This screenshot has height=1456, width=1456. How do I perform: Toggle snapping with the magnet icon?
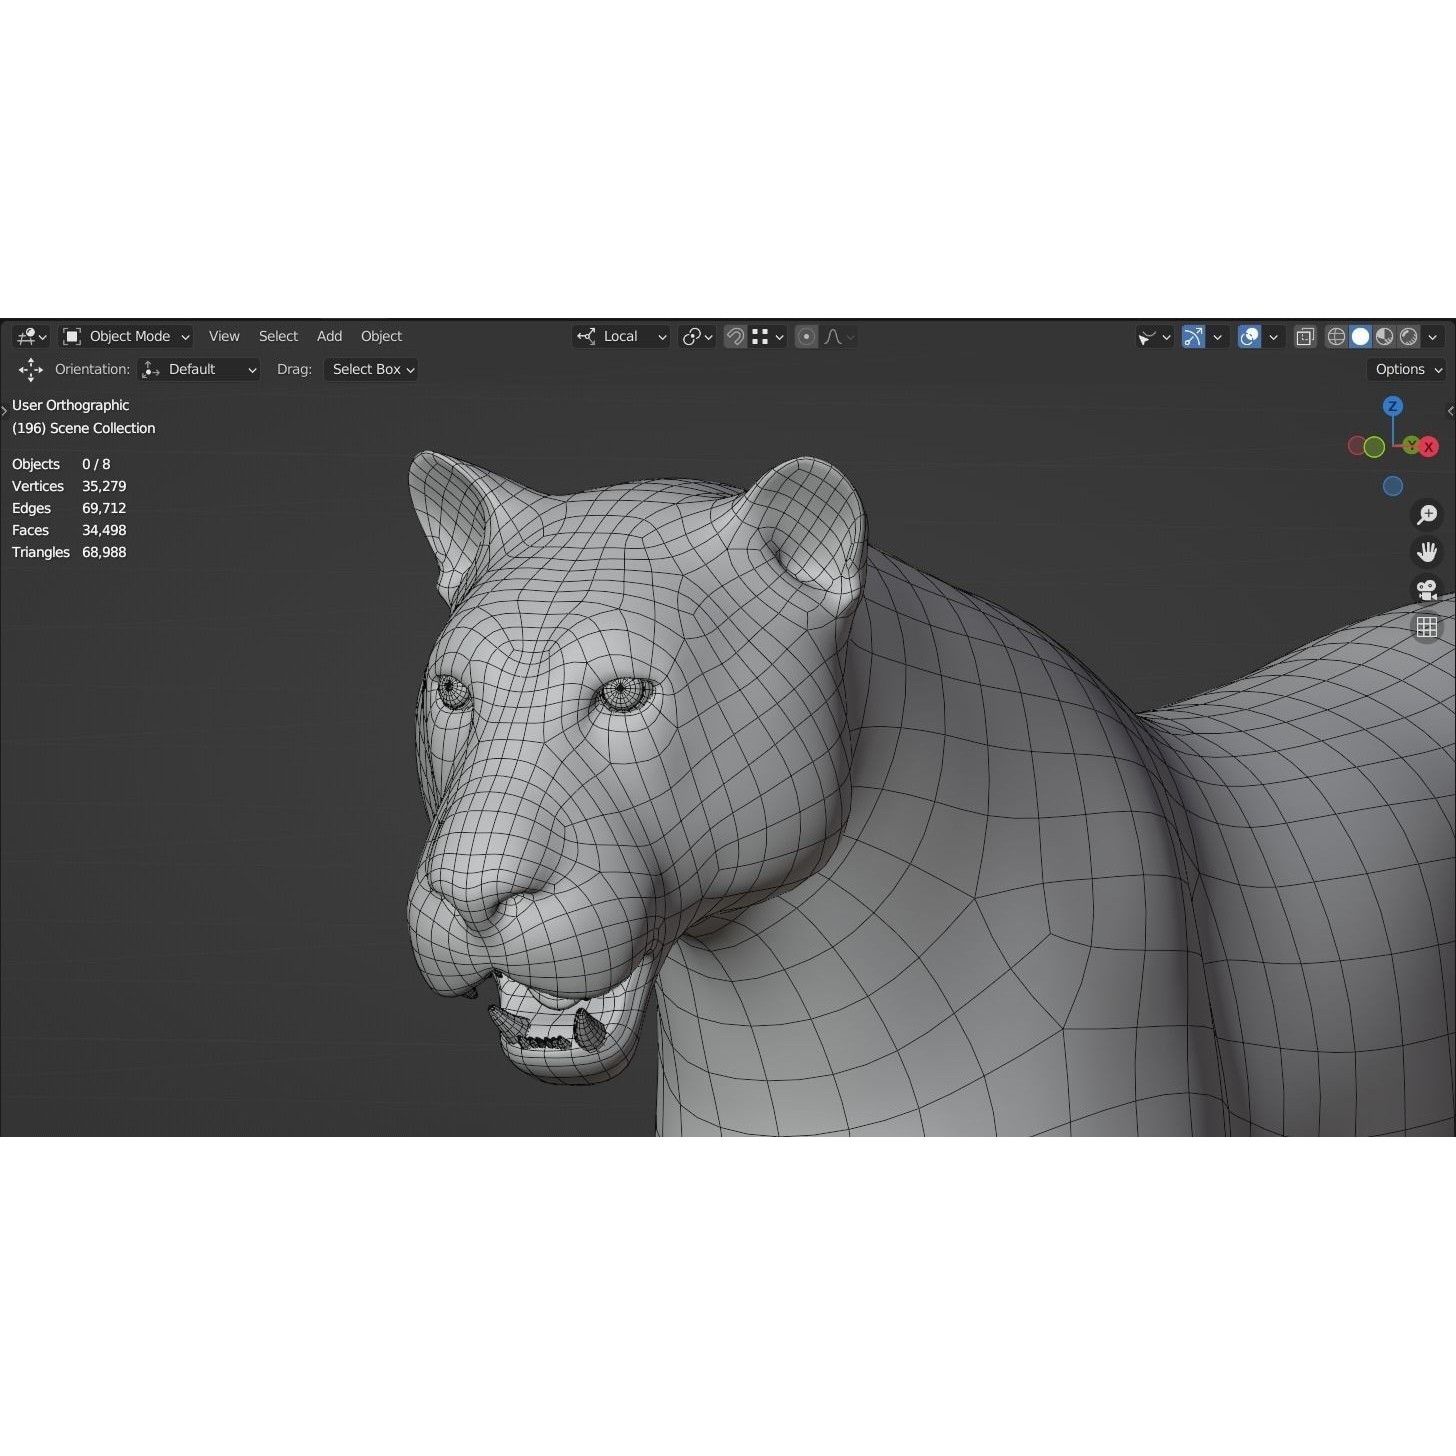pos(735,336)
